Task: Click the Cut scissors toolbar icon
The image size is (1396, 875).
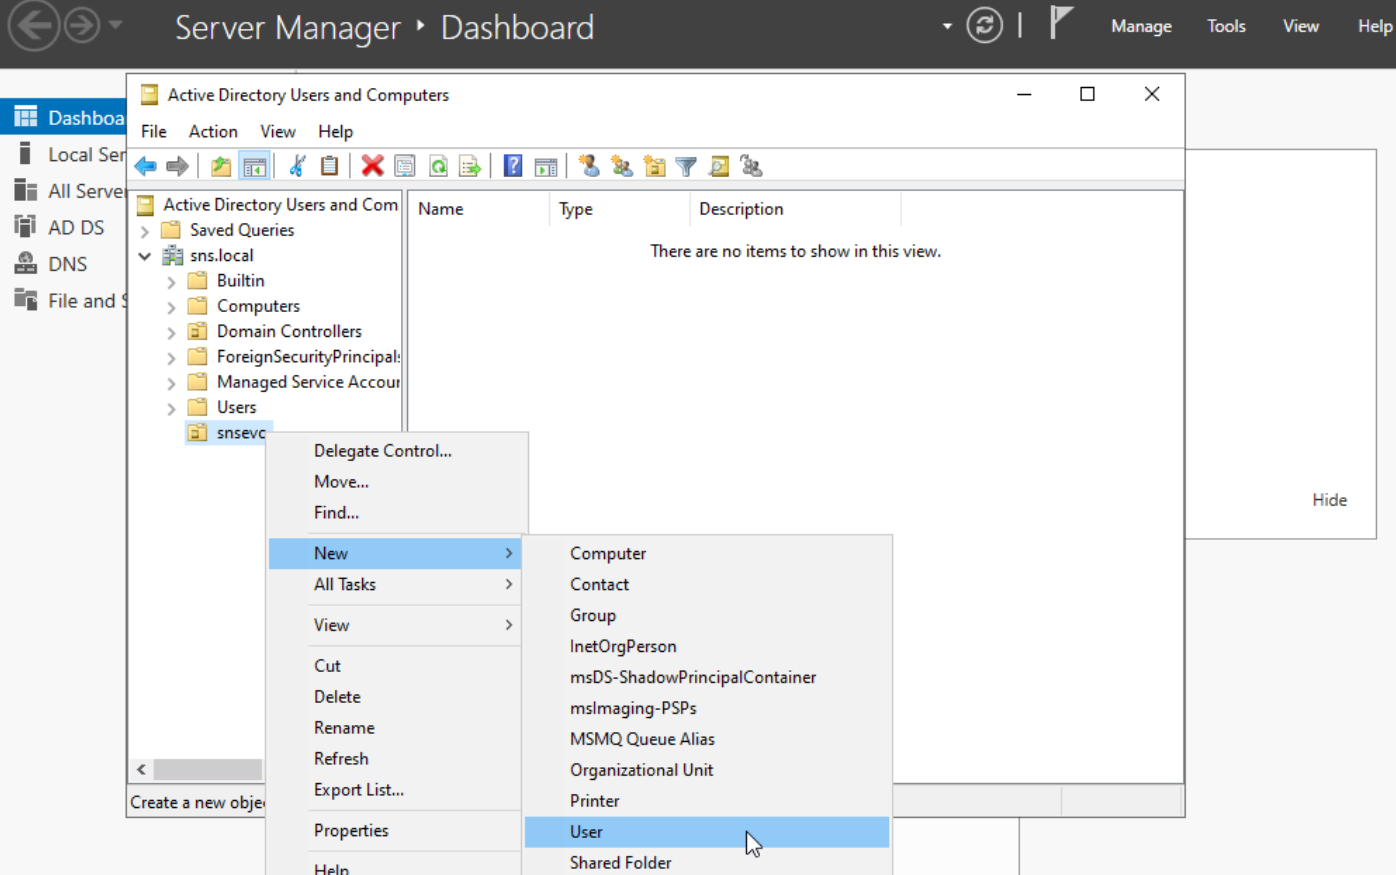Action: point(297,166)
